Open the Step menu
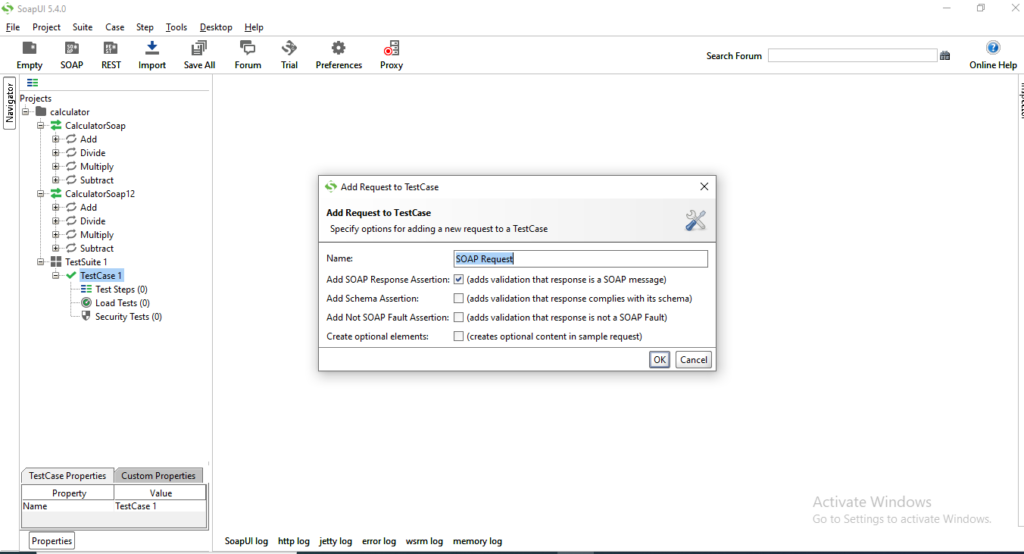This screenshot has width=1024, height=554. [145, 27]
